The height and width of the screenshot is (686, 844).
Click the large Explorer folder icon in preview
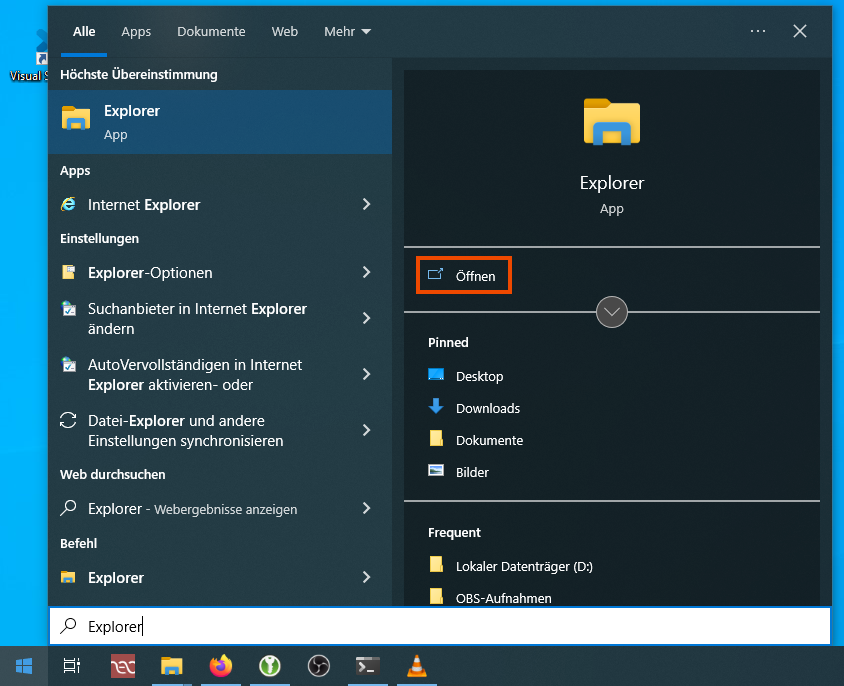(612, 122)
